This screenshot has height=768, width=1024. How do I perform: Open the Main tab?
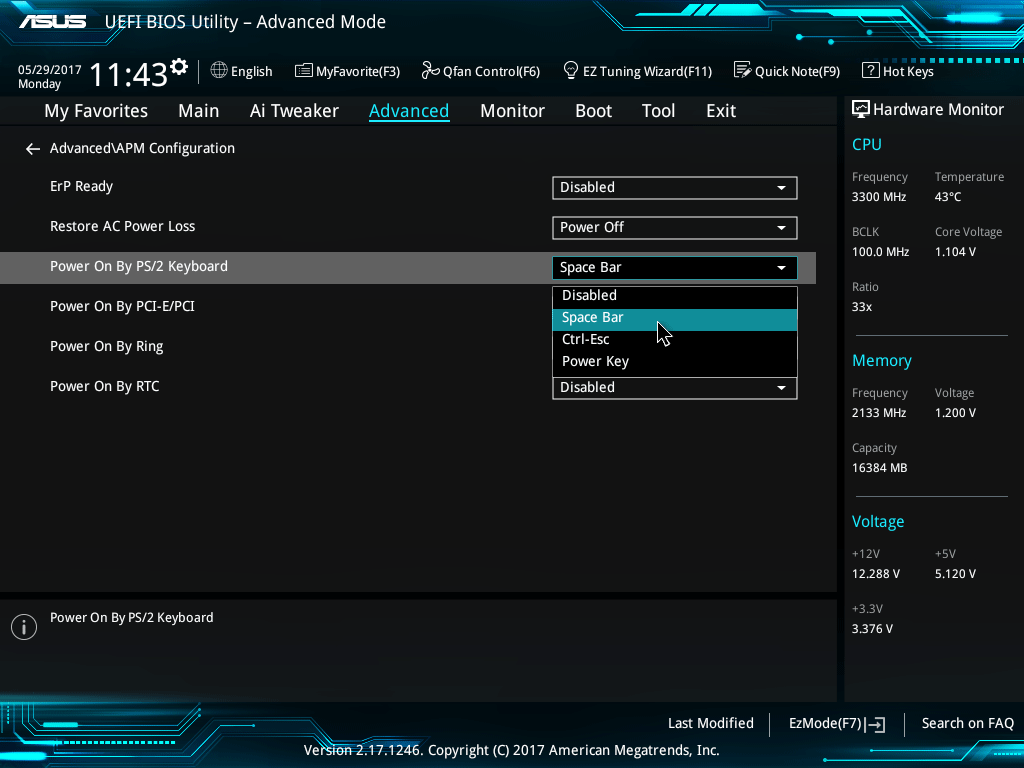[199, 111]
